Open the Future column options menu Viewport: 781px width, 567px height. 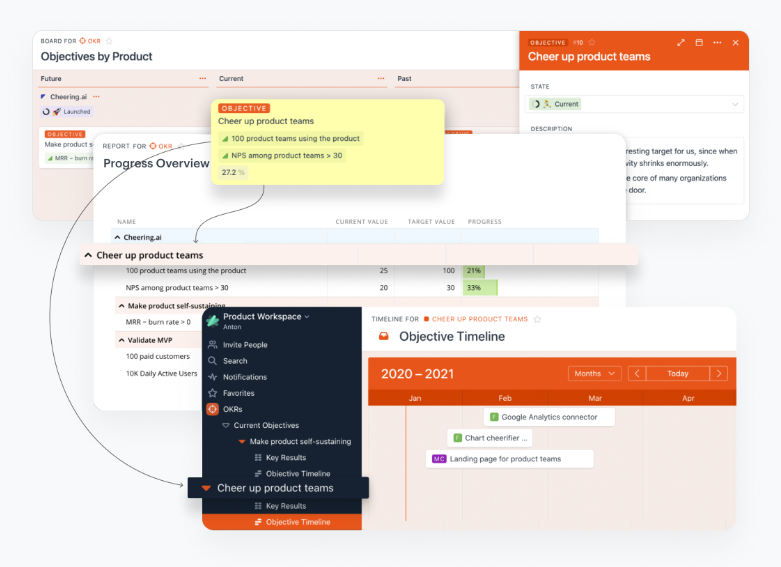(x=203, y=78)
